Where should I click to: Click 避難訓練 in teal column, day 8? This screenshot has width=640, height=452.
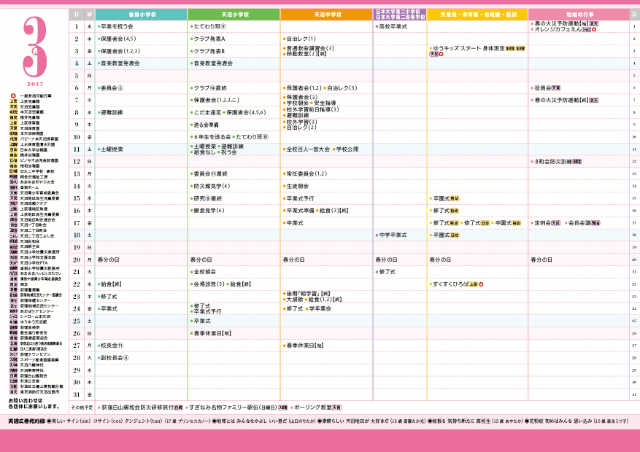(111, 112)
